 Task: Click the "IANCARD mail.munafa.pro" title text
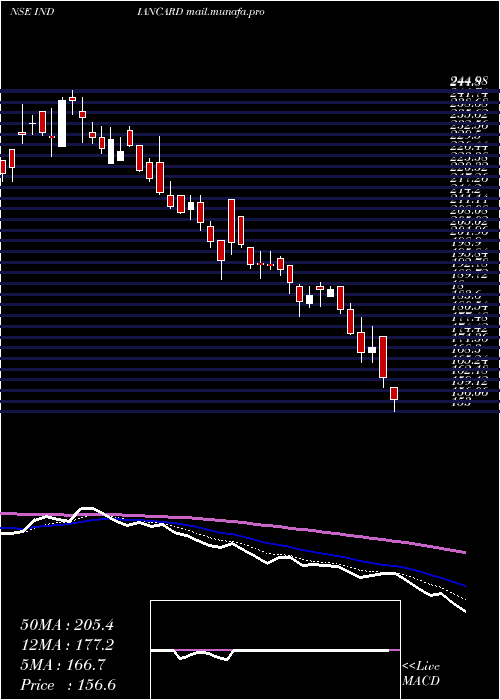(x=201, y=12)
